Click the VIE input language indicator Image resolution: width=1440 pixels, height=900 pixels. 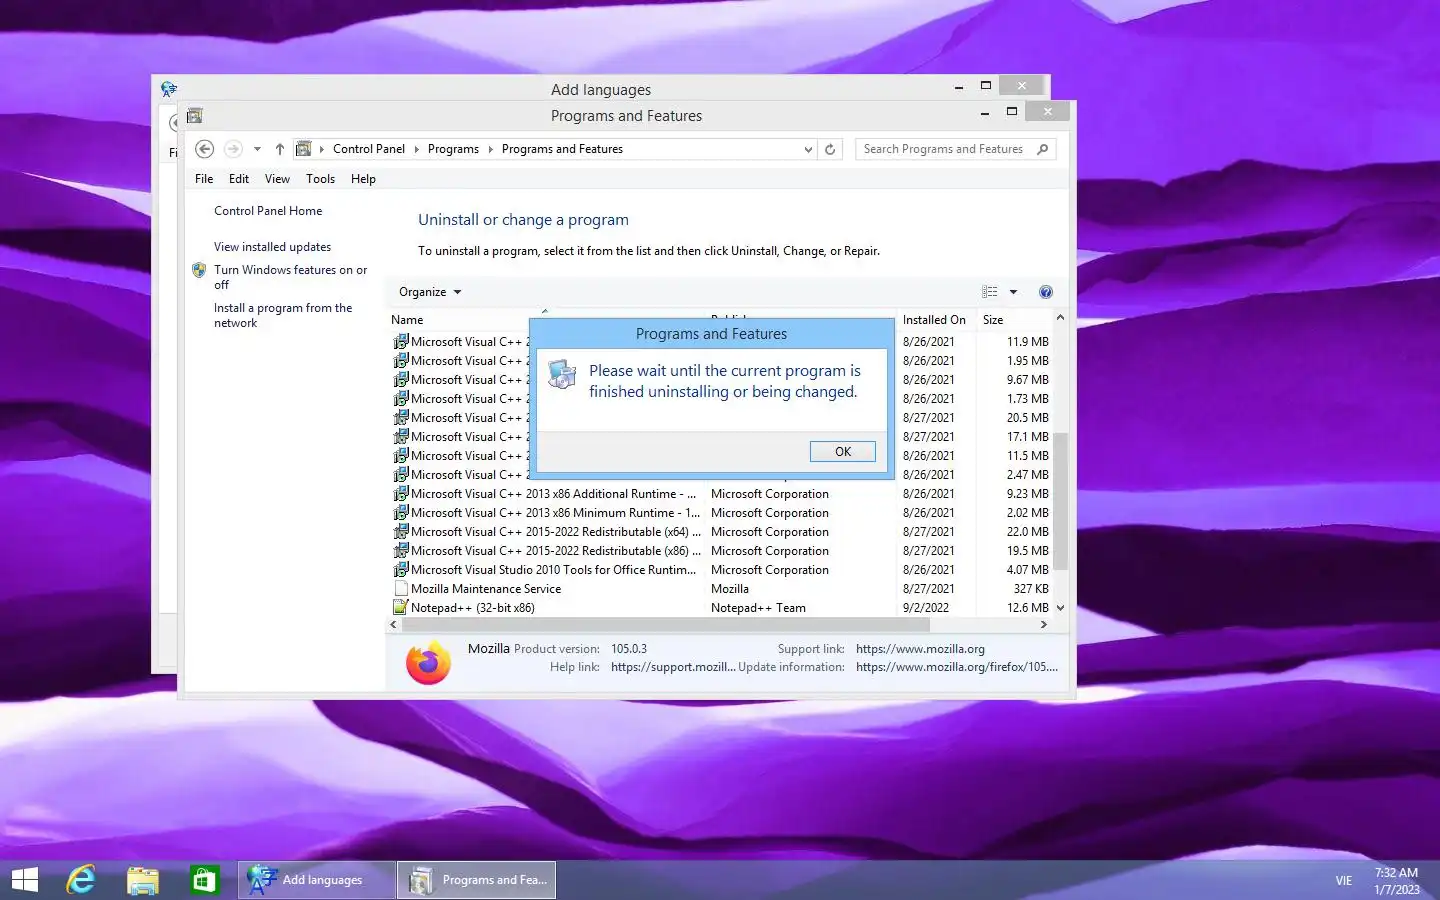pos(1343,881)
